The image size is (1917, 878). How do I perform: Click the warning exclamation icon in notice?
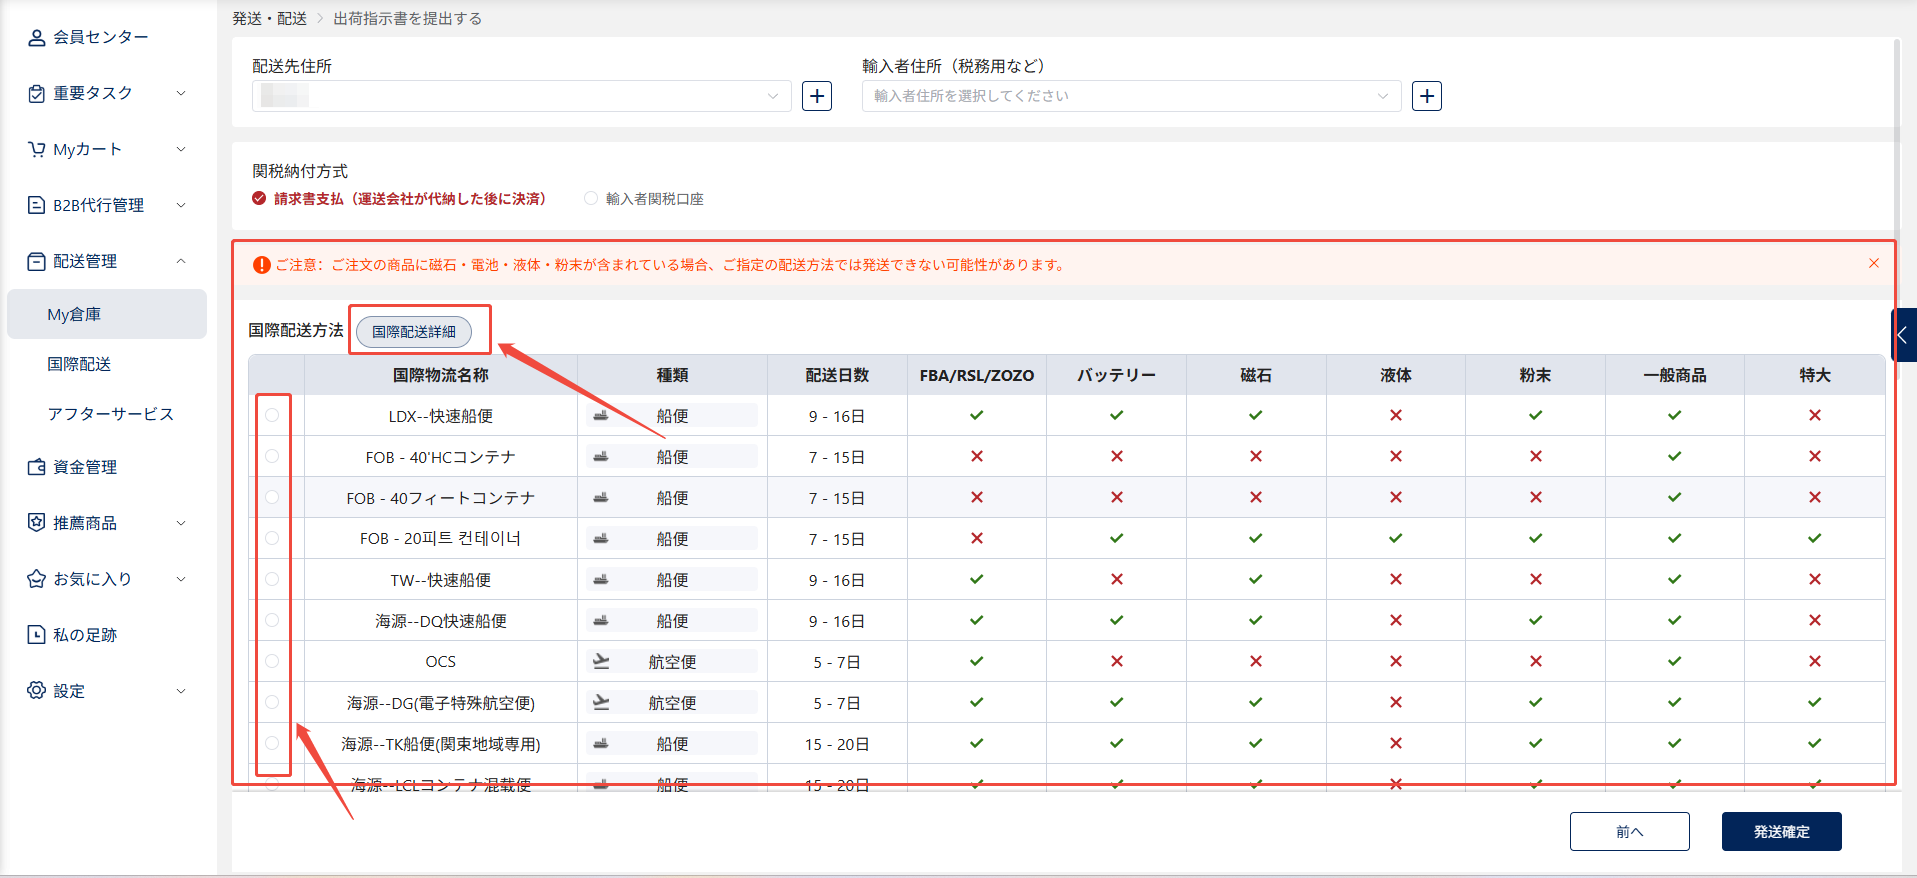coord(262,265)
